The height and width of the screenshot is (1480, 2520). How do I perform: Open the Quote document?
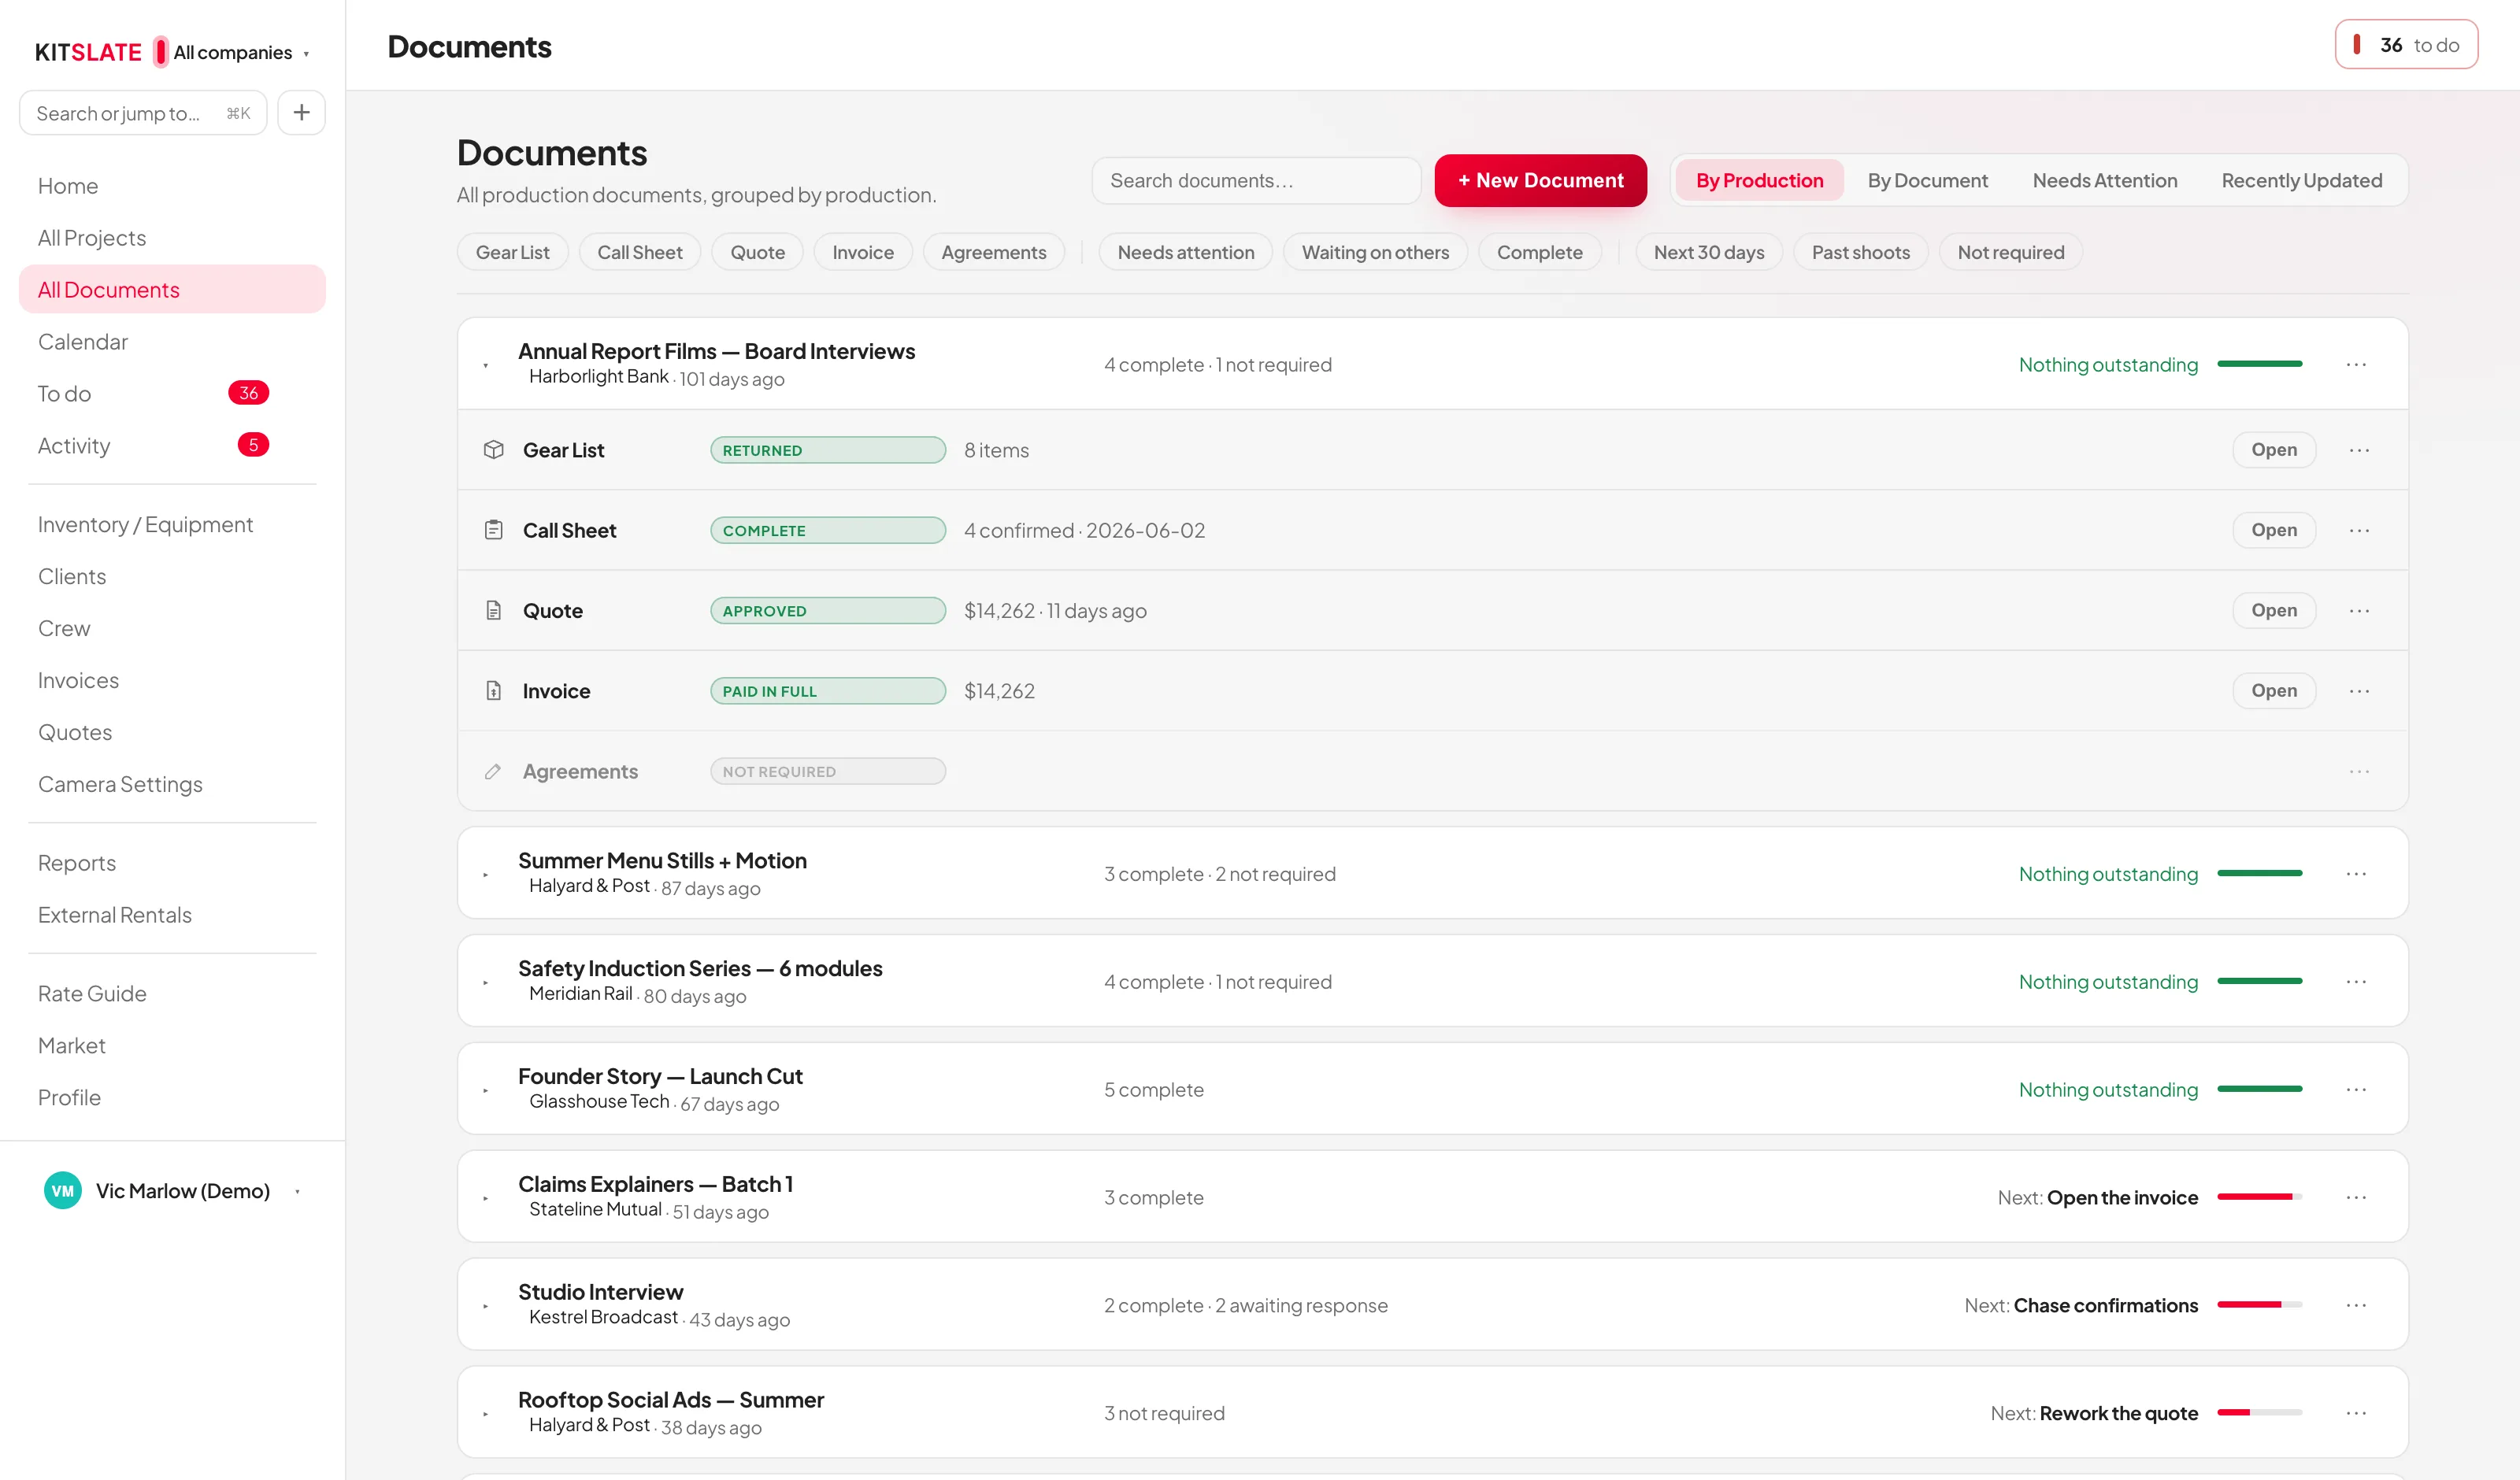pyautogui.click(x=2273, y=610)
